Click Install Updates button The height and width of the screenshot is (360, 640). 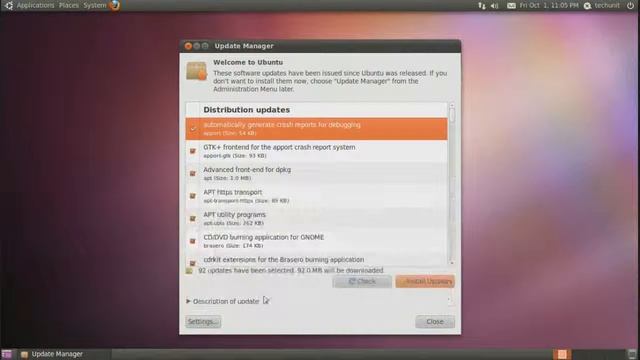coord(425,281)
